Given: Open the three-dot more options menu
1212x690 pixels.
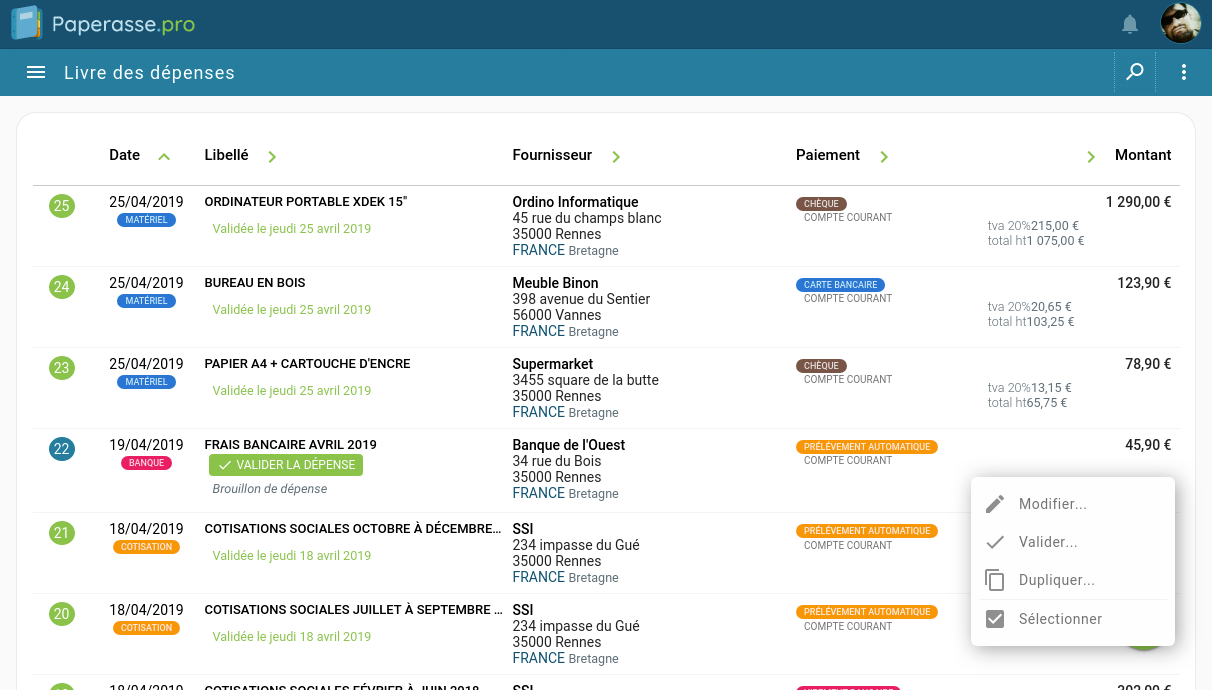Looking at the screenshot, I should pyautogui.click(x=1184, y=72).
